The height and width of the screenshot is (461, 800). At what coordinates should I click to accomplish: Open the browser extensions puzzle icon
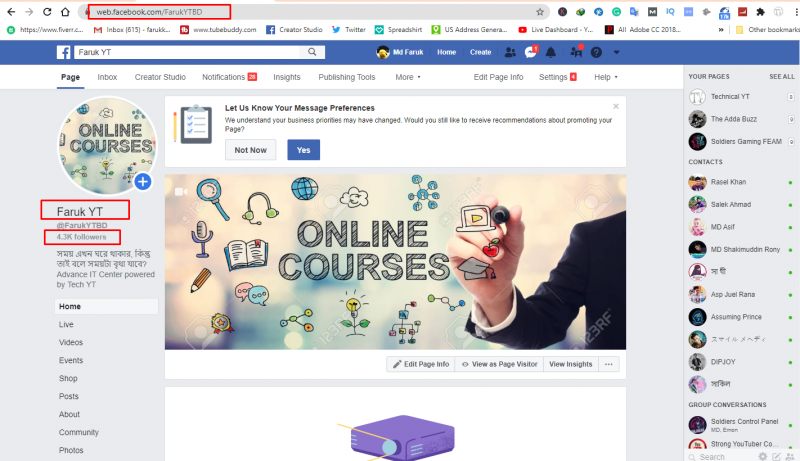point(760,12)
